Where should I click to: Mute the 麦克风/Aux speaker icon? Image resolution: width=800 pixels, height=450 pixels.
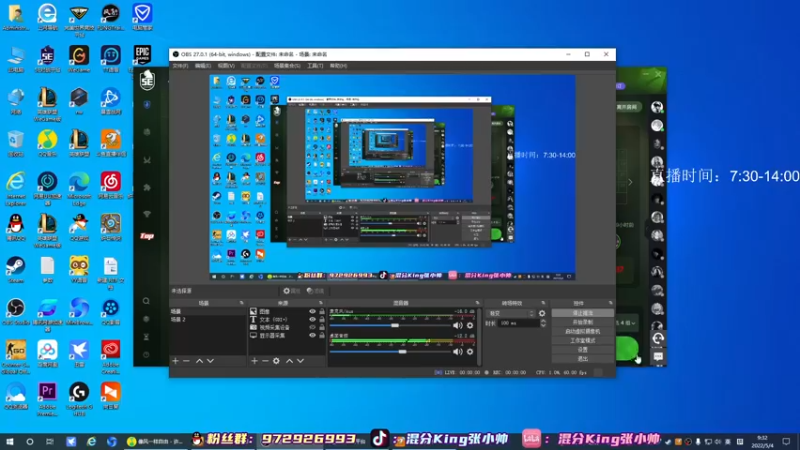[458, 326]
